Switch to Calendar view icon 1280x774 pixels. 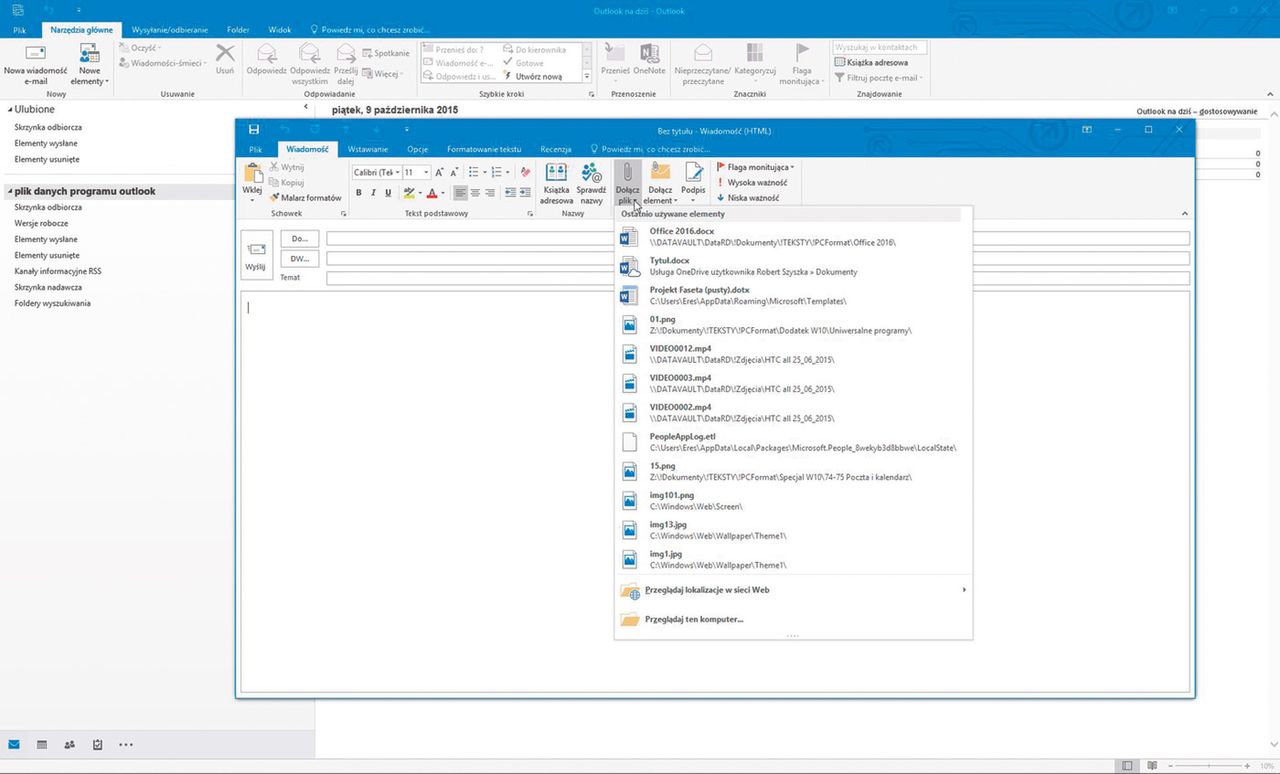42,744
